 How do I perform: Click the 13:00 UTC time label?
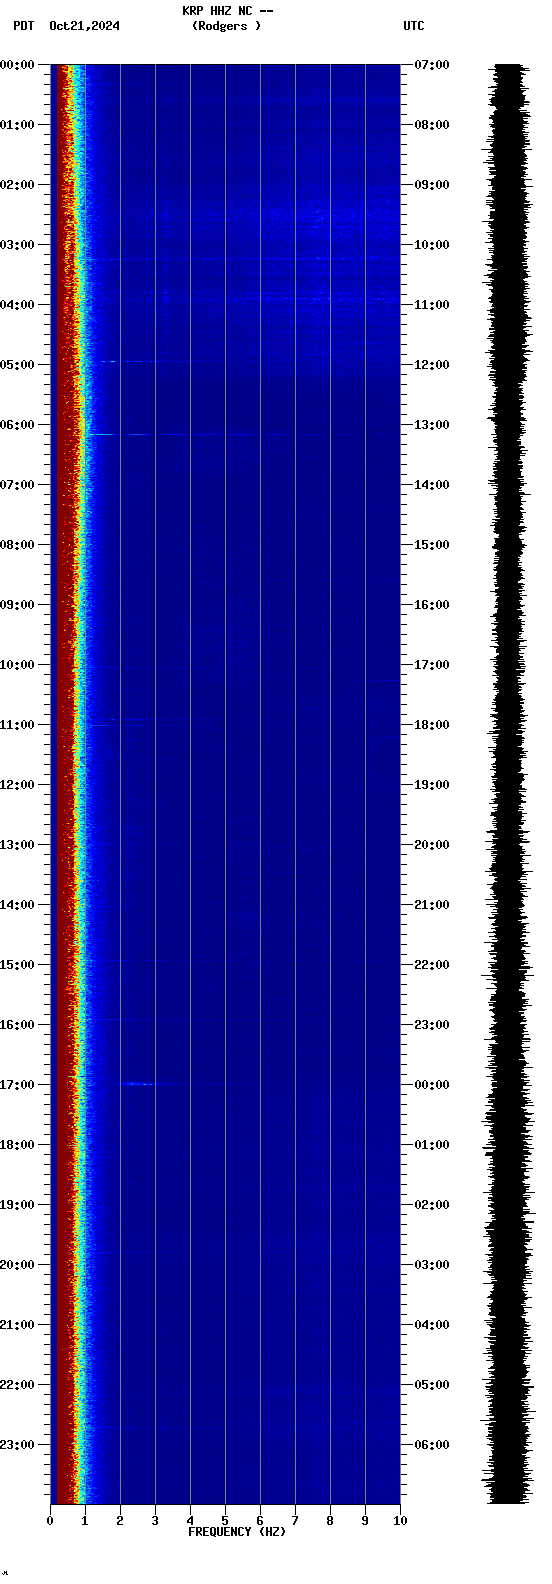pyautogui.click(x=432, y=425)
